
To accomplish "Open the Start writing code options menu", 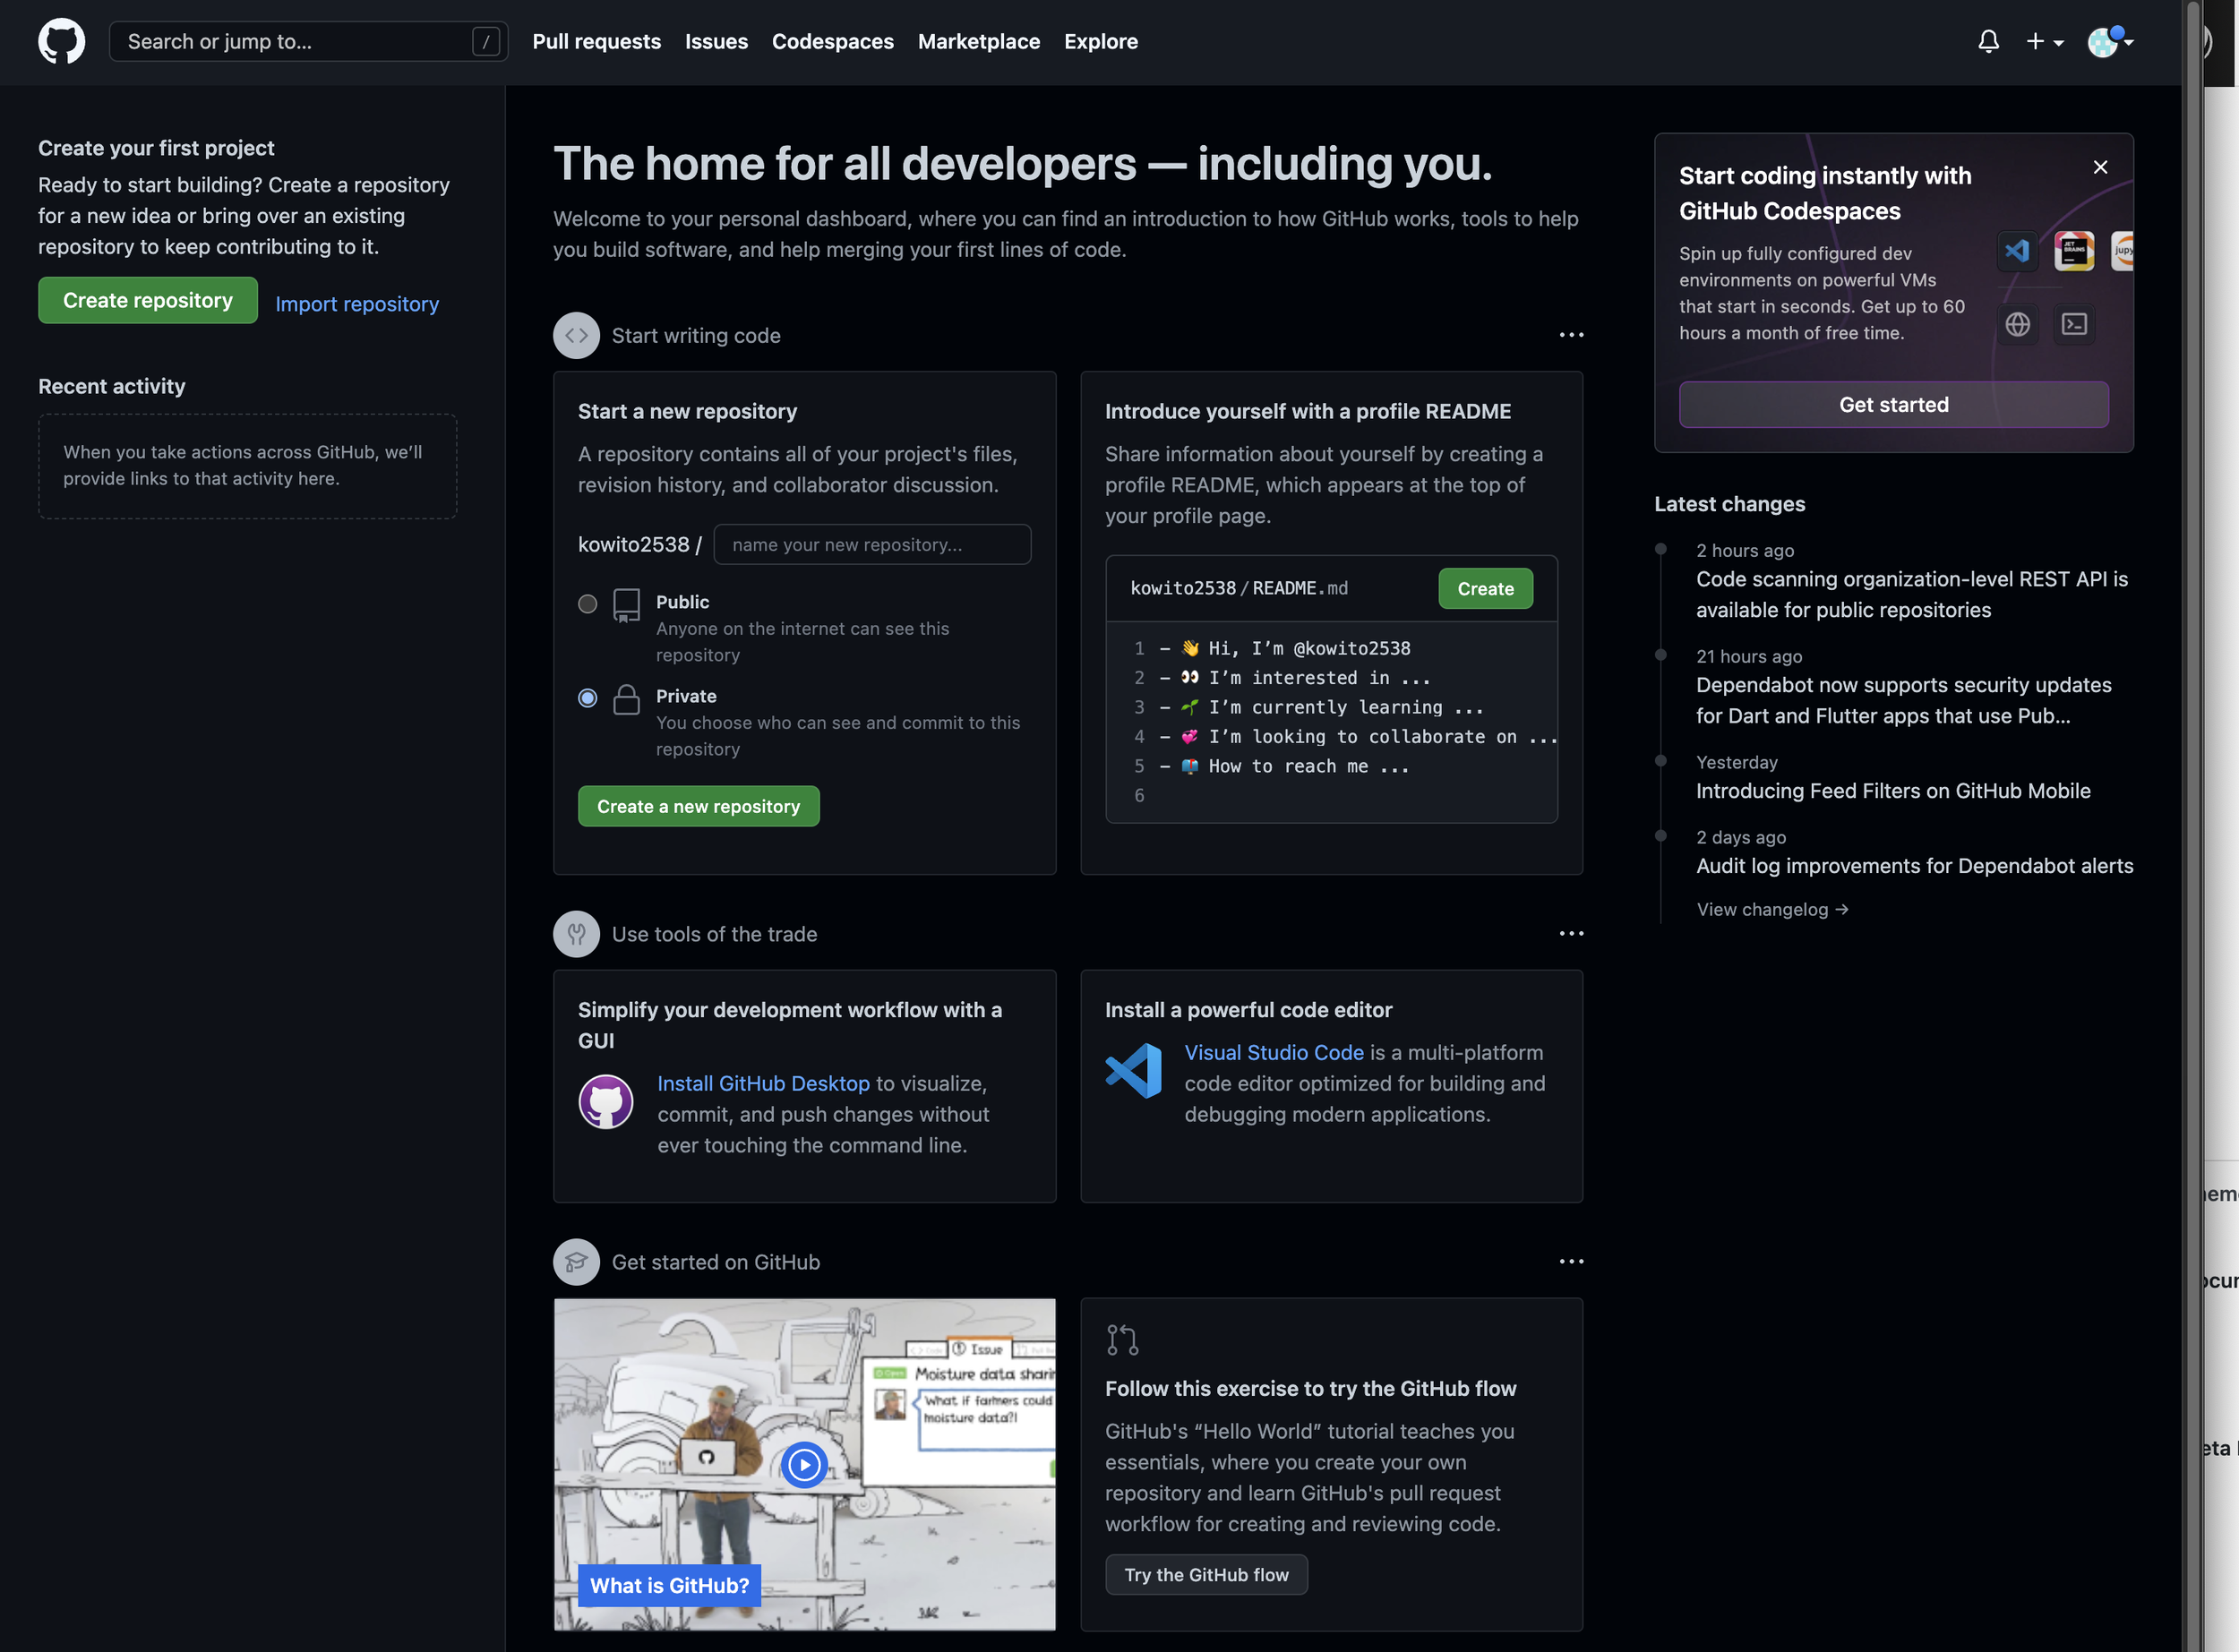I will 1570,335.
